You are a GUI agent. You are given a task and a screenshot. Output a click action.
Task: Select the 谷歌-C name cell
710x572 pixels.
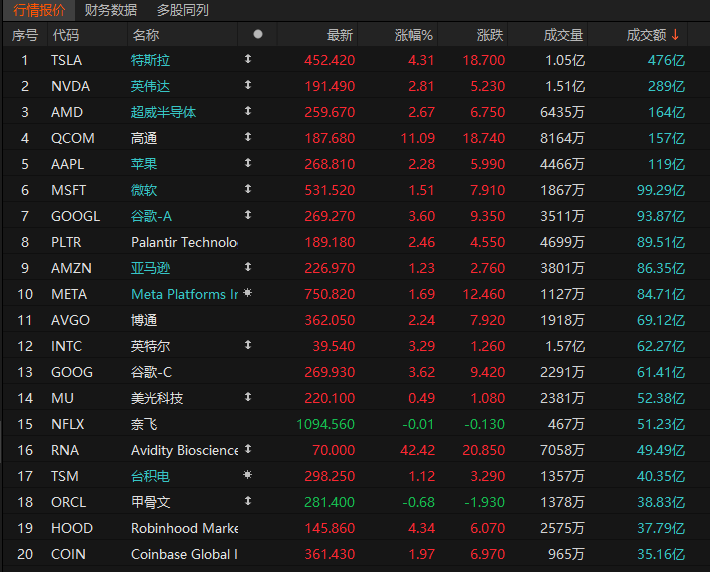coord(151,372)
